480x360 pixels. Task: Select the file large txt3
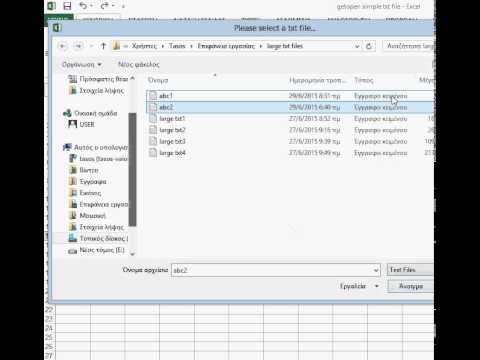click(x=290, y=141)
